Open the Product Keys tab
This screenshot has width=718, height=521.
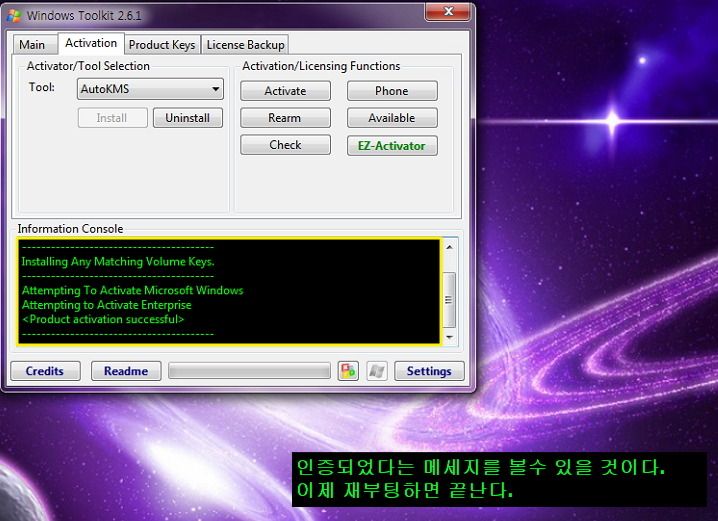pos(162,45)
